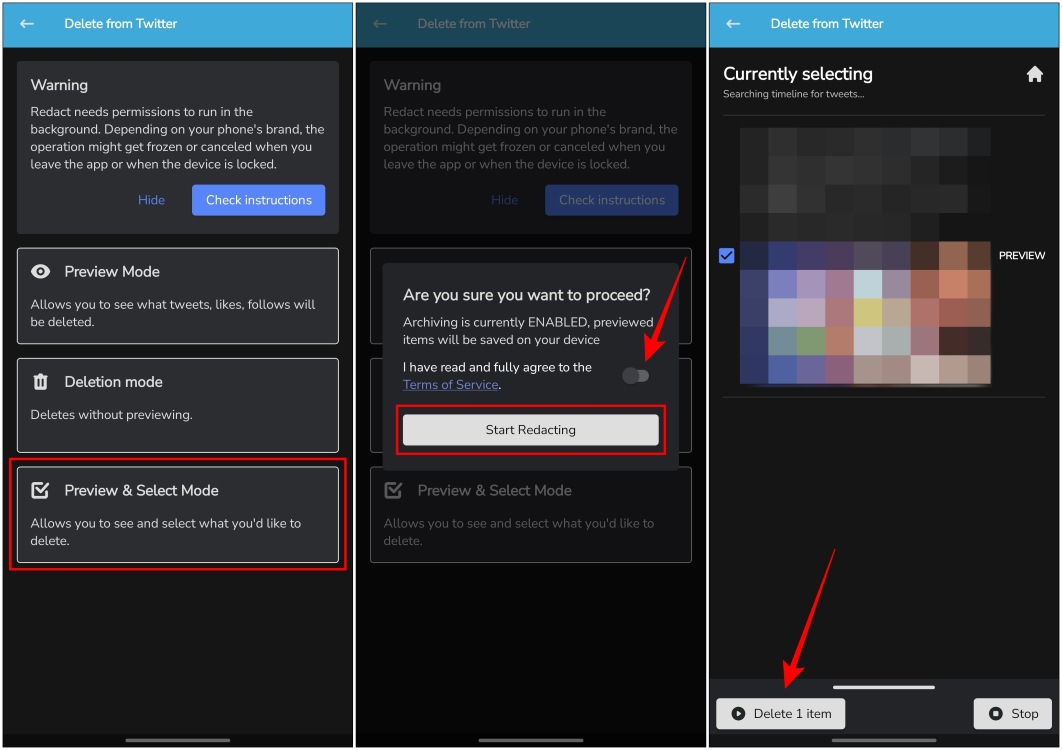1062x750 pixels.
Task: Click the trash icon beside Deletion mode
Action: point(41,381)
